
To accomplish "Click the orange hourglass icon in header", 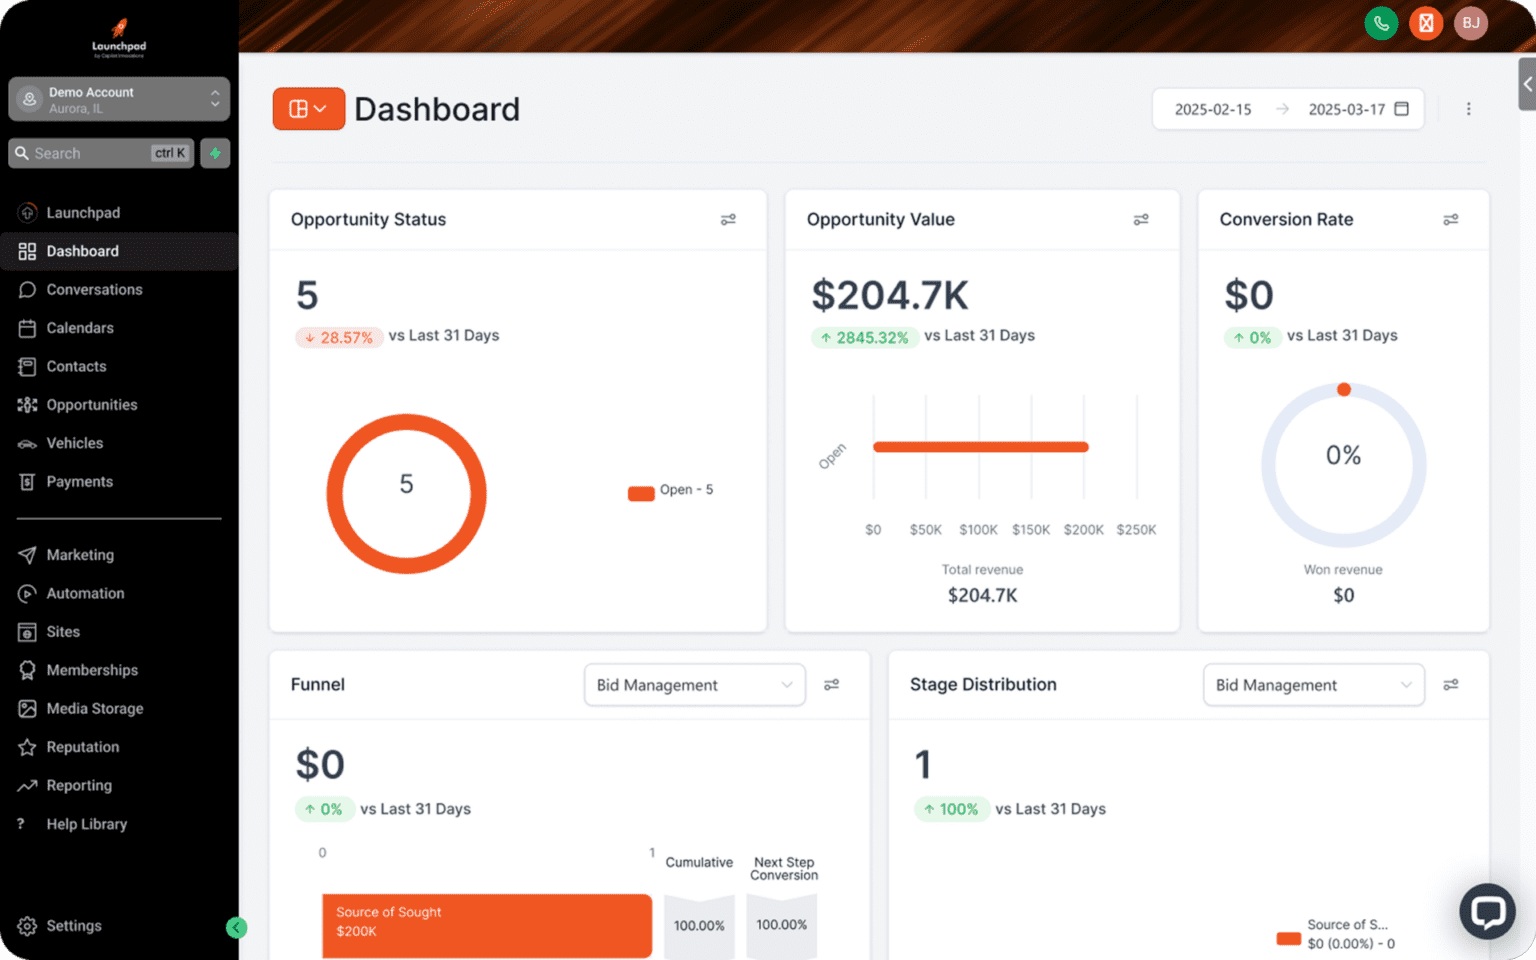I will (1426, 23).
